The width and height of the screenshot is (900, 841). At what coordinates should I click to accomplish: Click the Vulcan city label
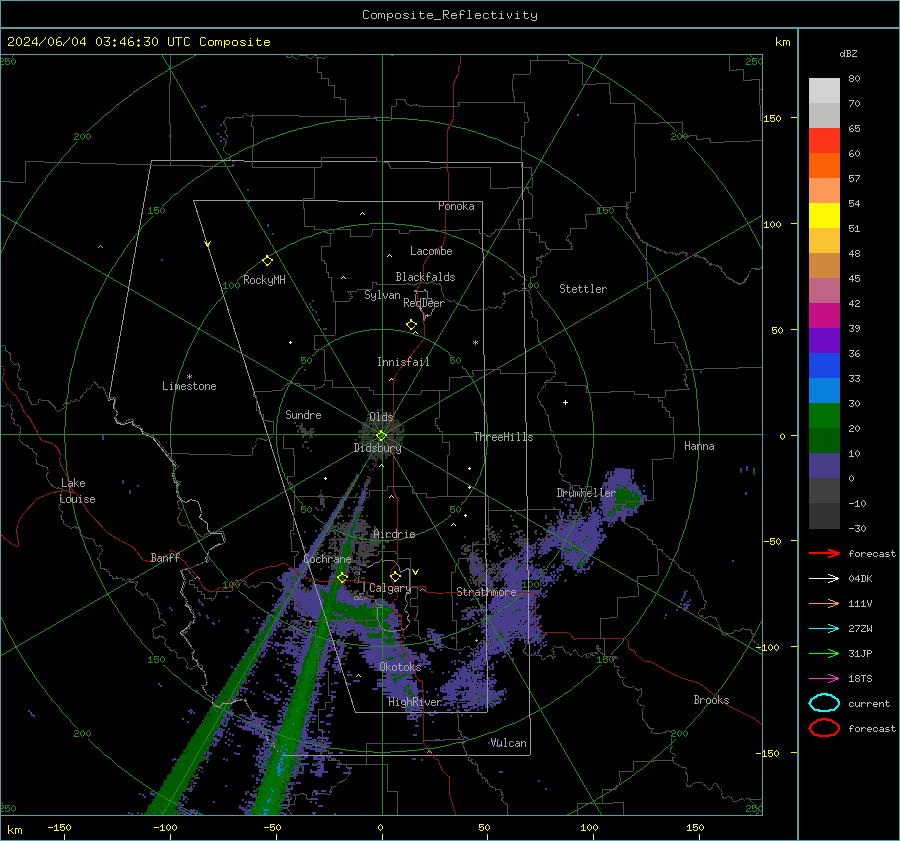(508, 743)
